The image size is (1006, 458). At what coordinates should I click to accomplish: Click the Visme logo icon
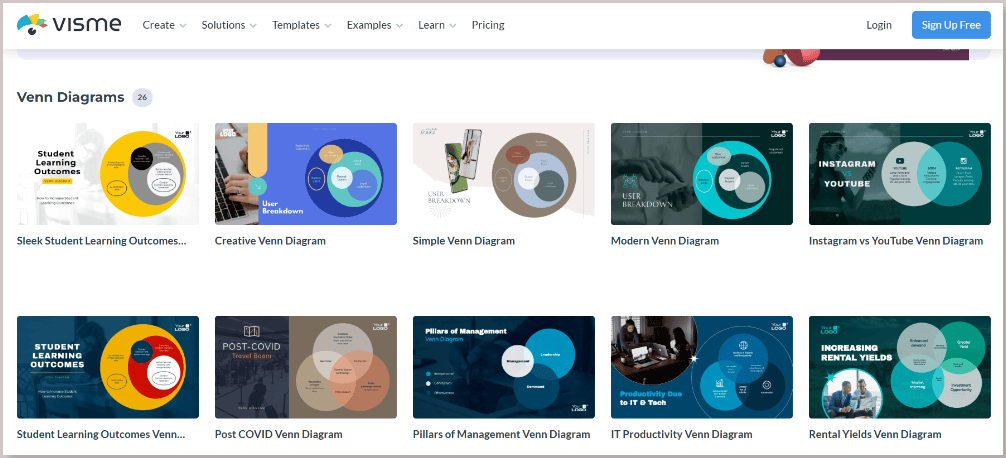point(31,24)
